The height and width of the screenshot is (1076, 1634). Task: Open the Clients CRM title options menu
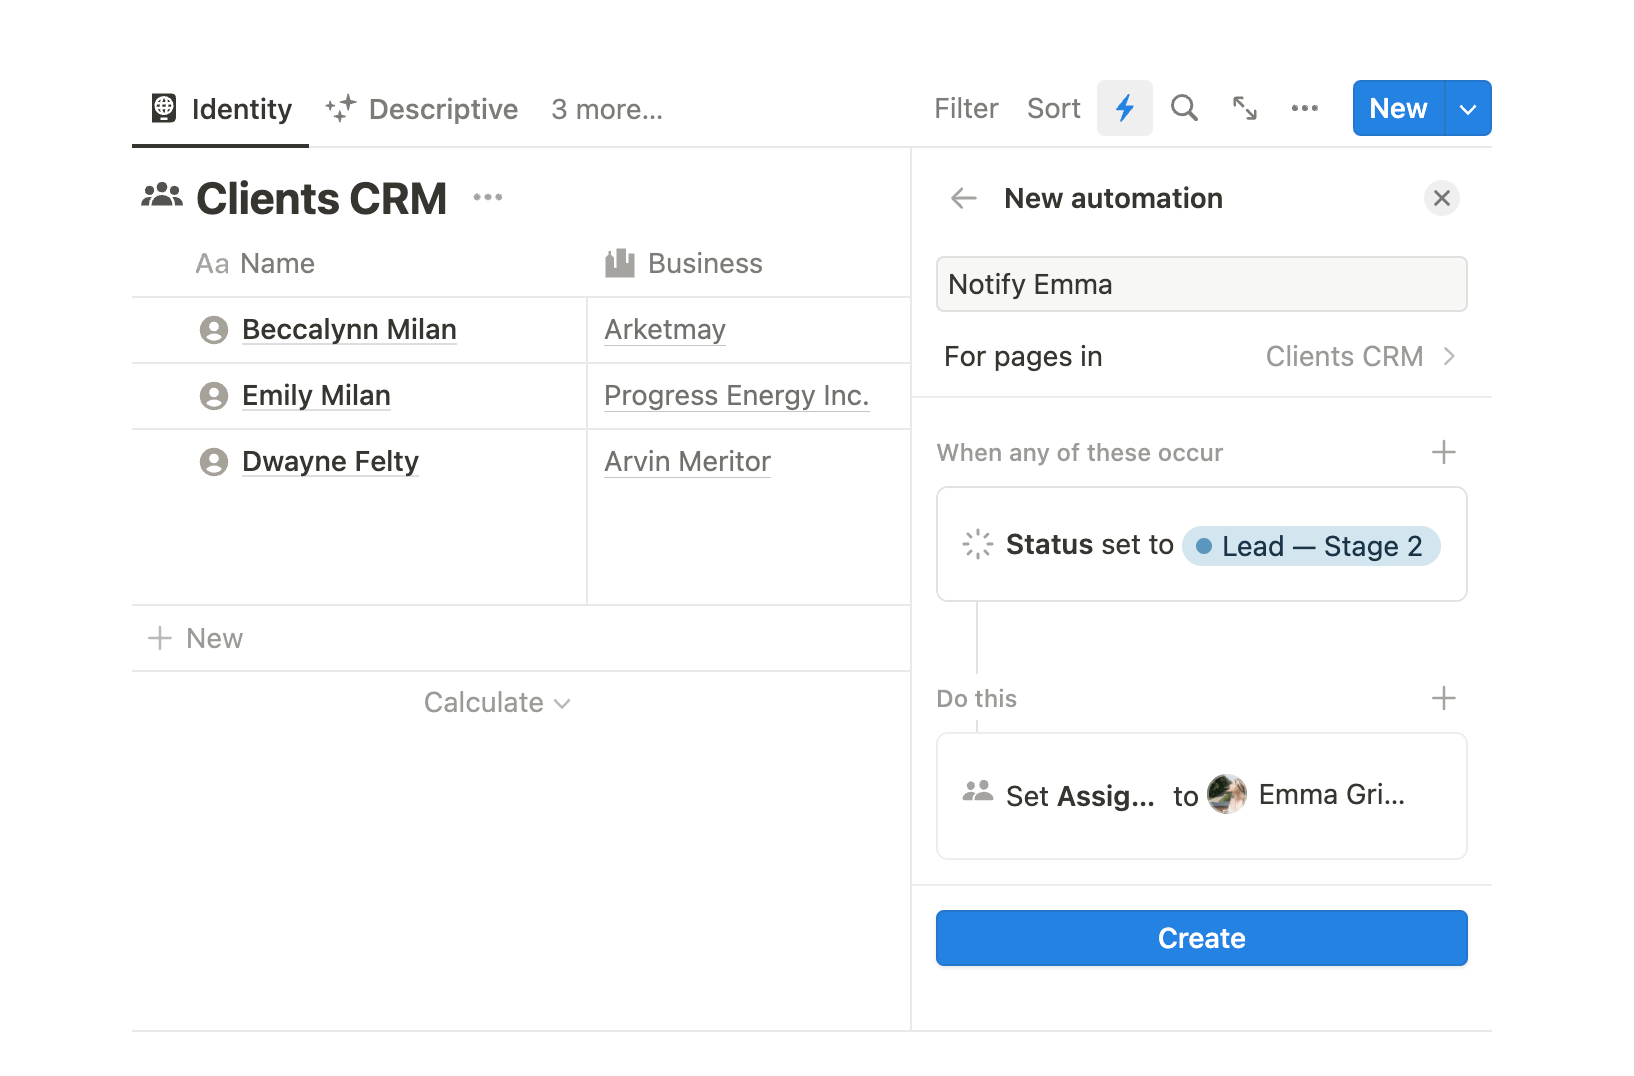point(488,197)
